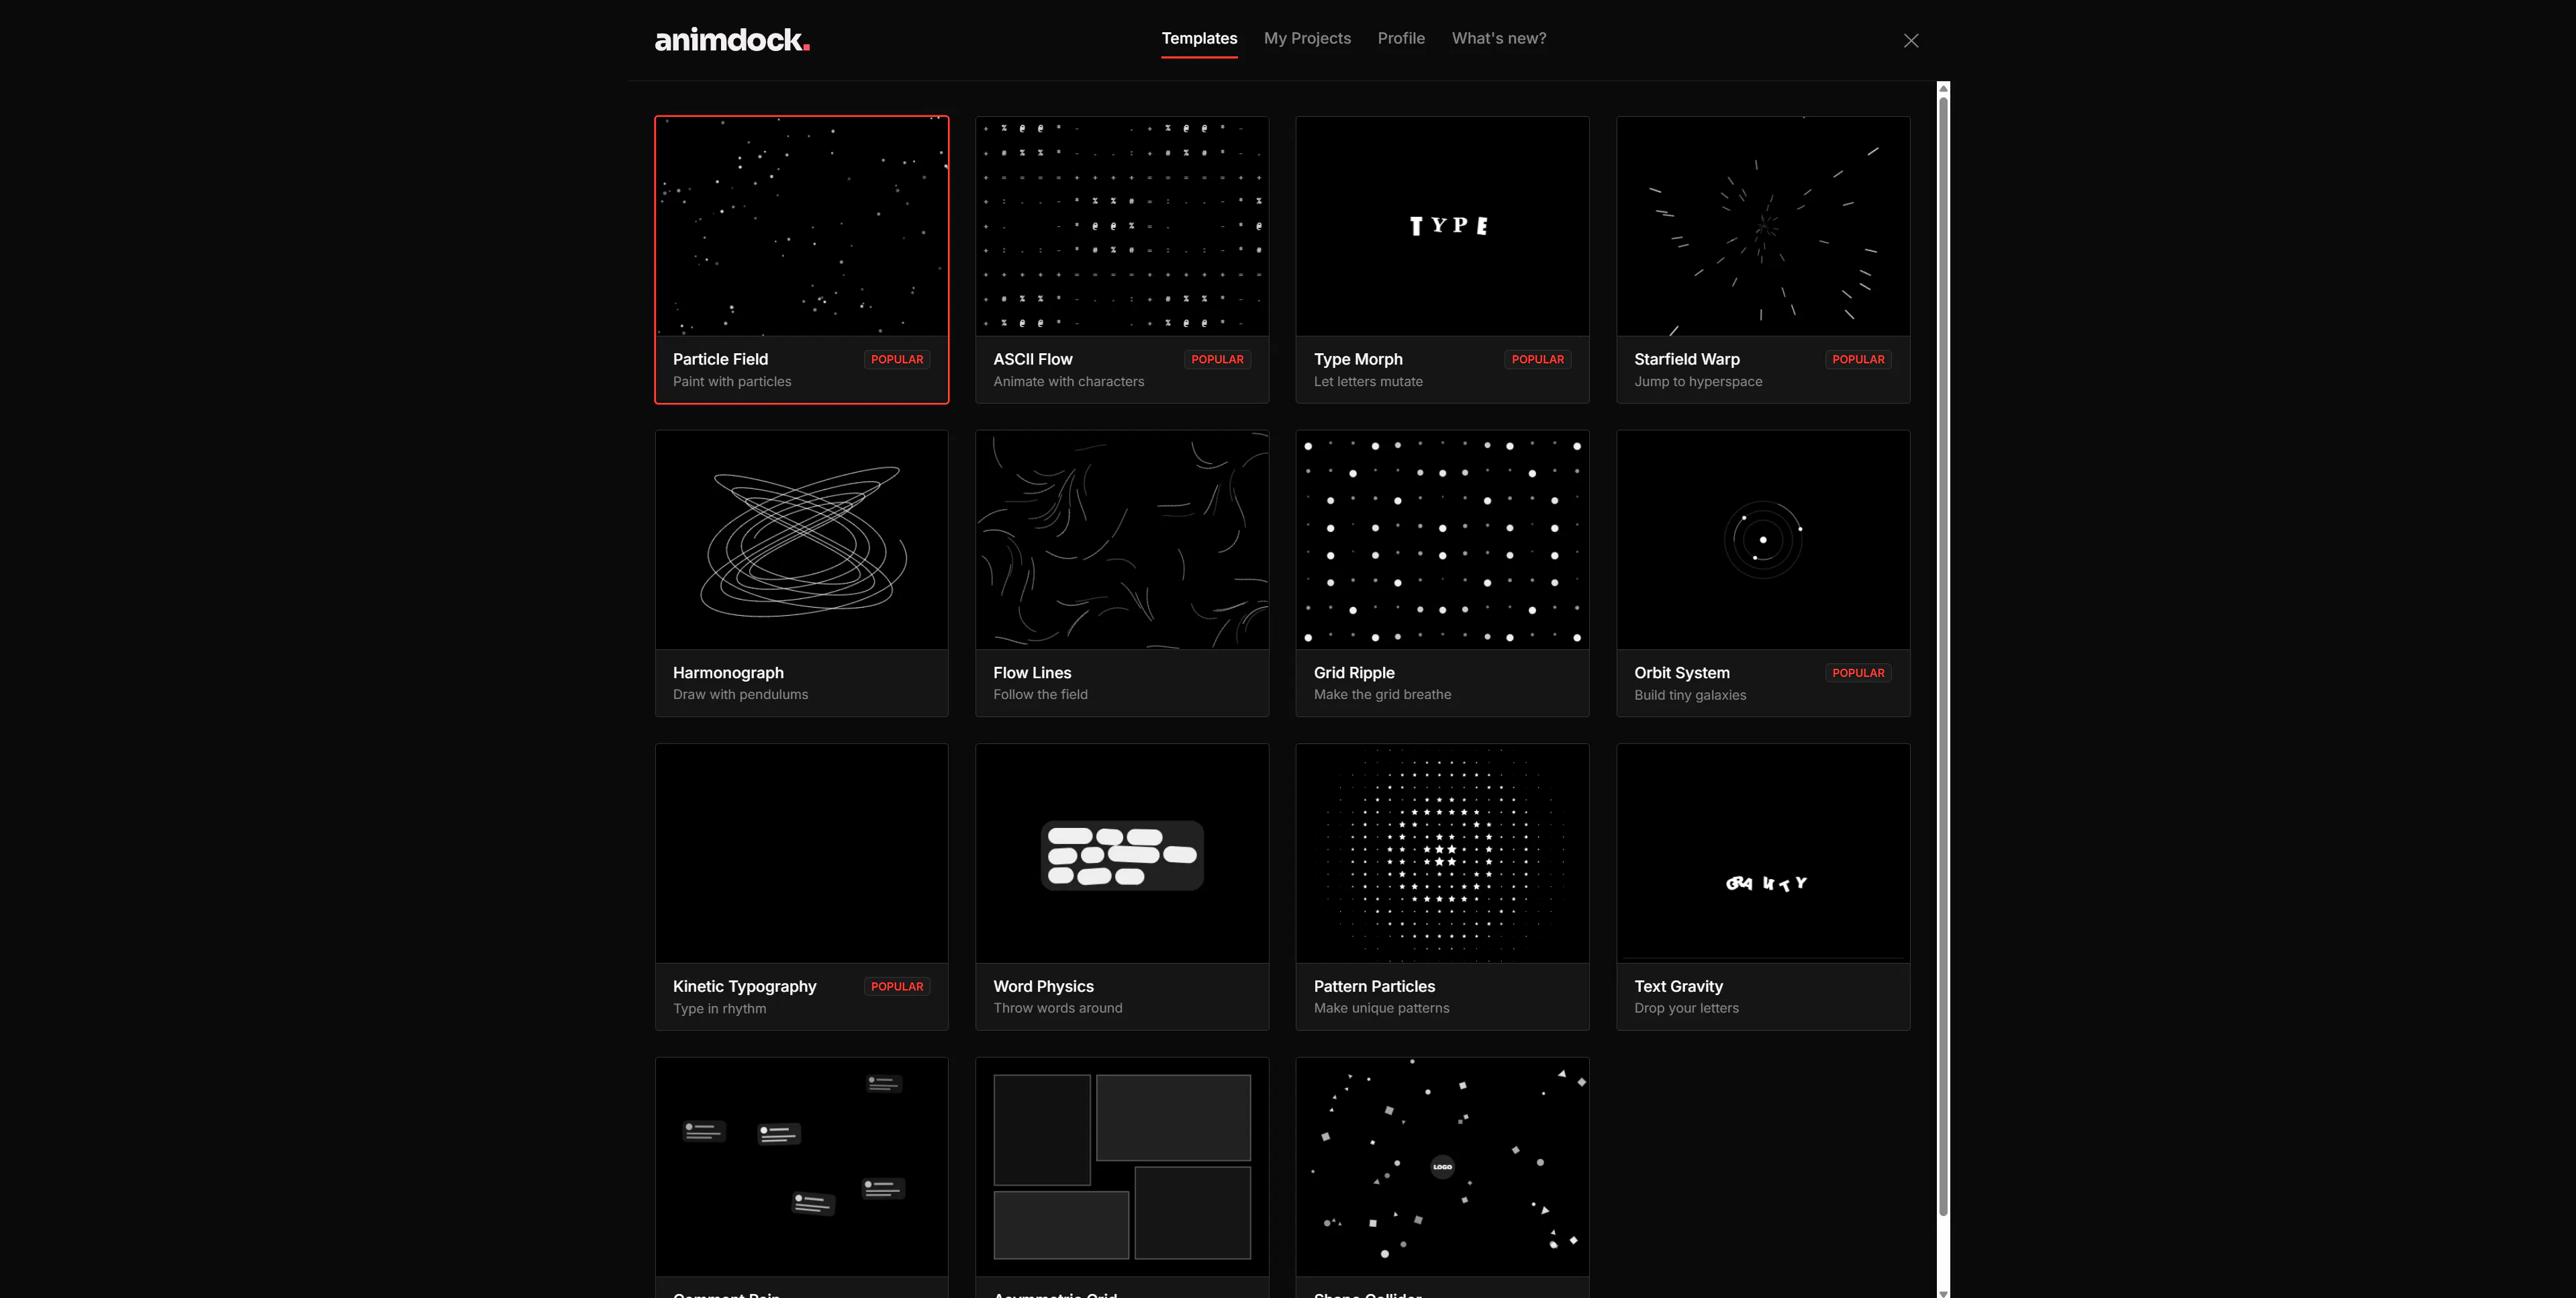Choose the Flow Lines template preview
Viewport: 2576px width, 1298px height.
click(1122, 540)
